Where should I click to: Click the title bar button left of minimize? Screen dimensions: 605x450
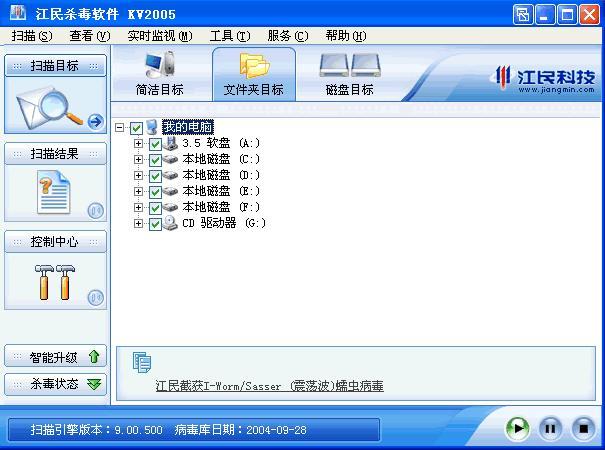point(523,15)
